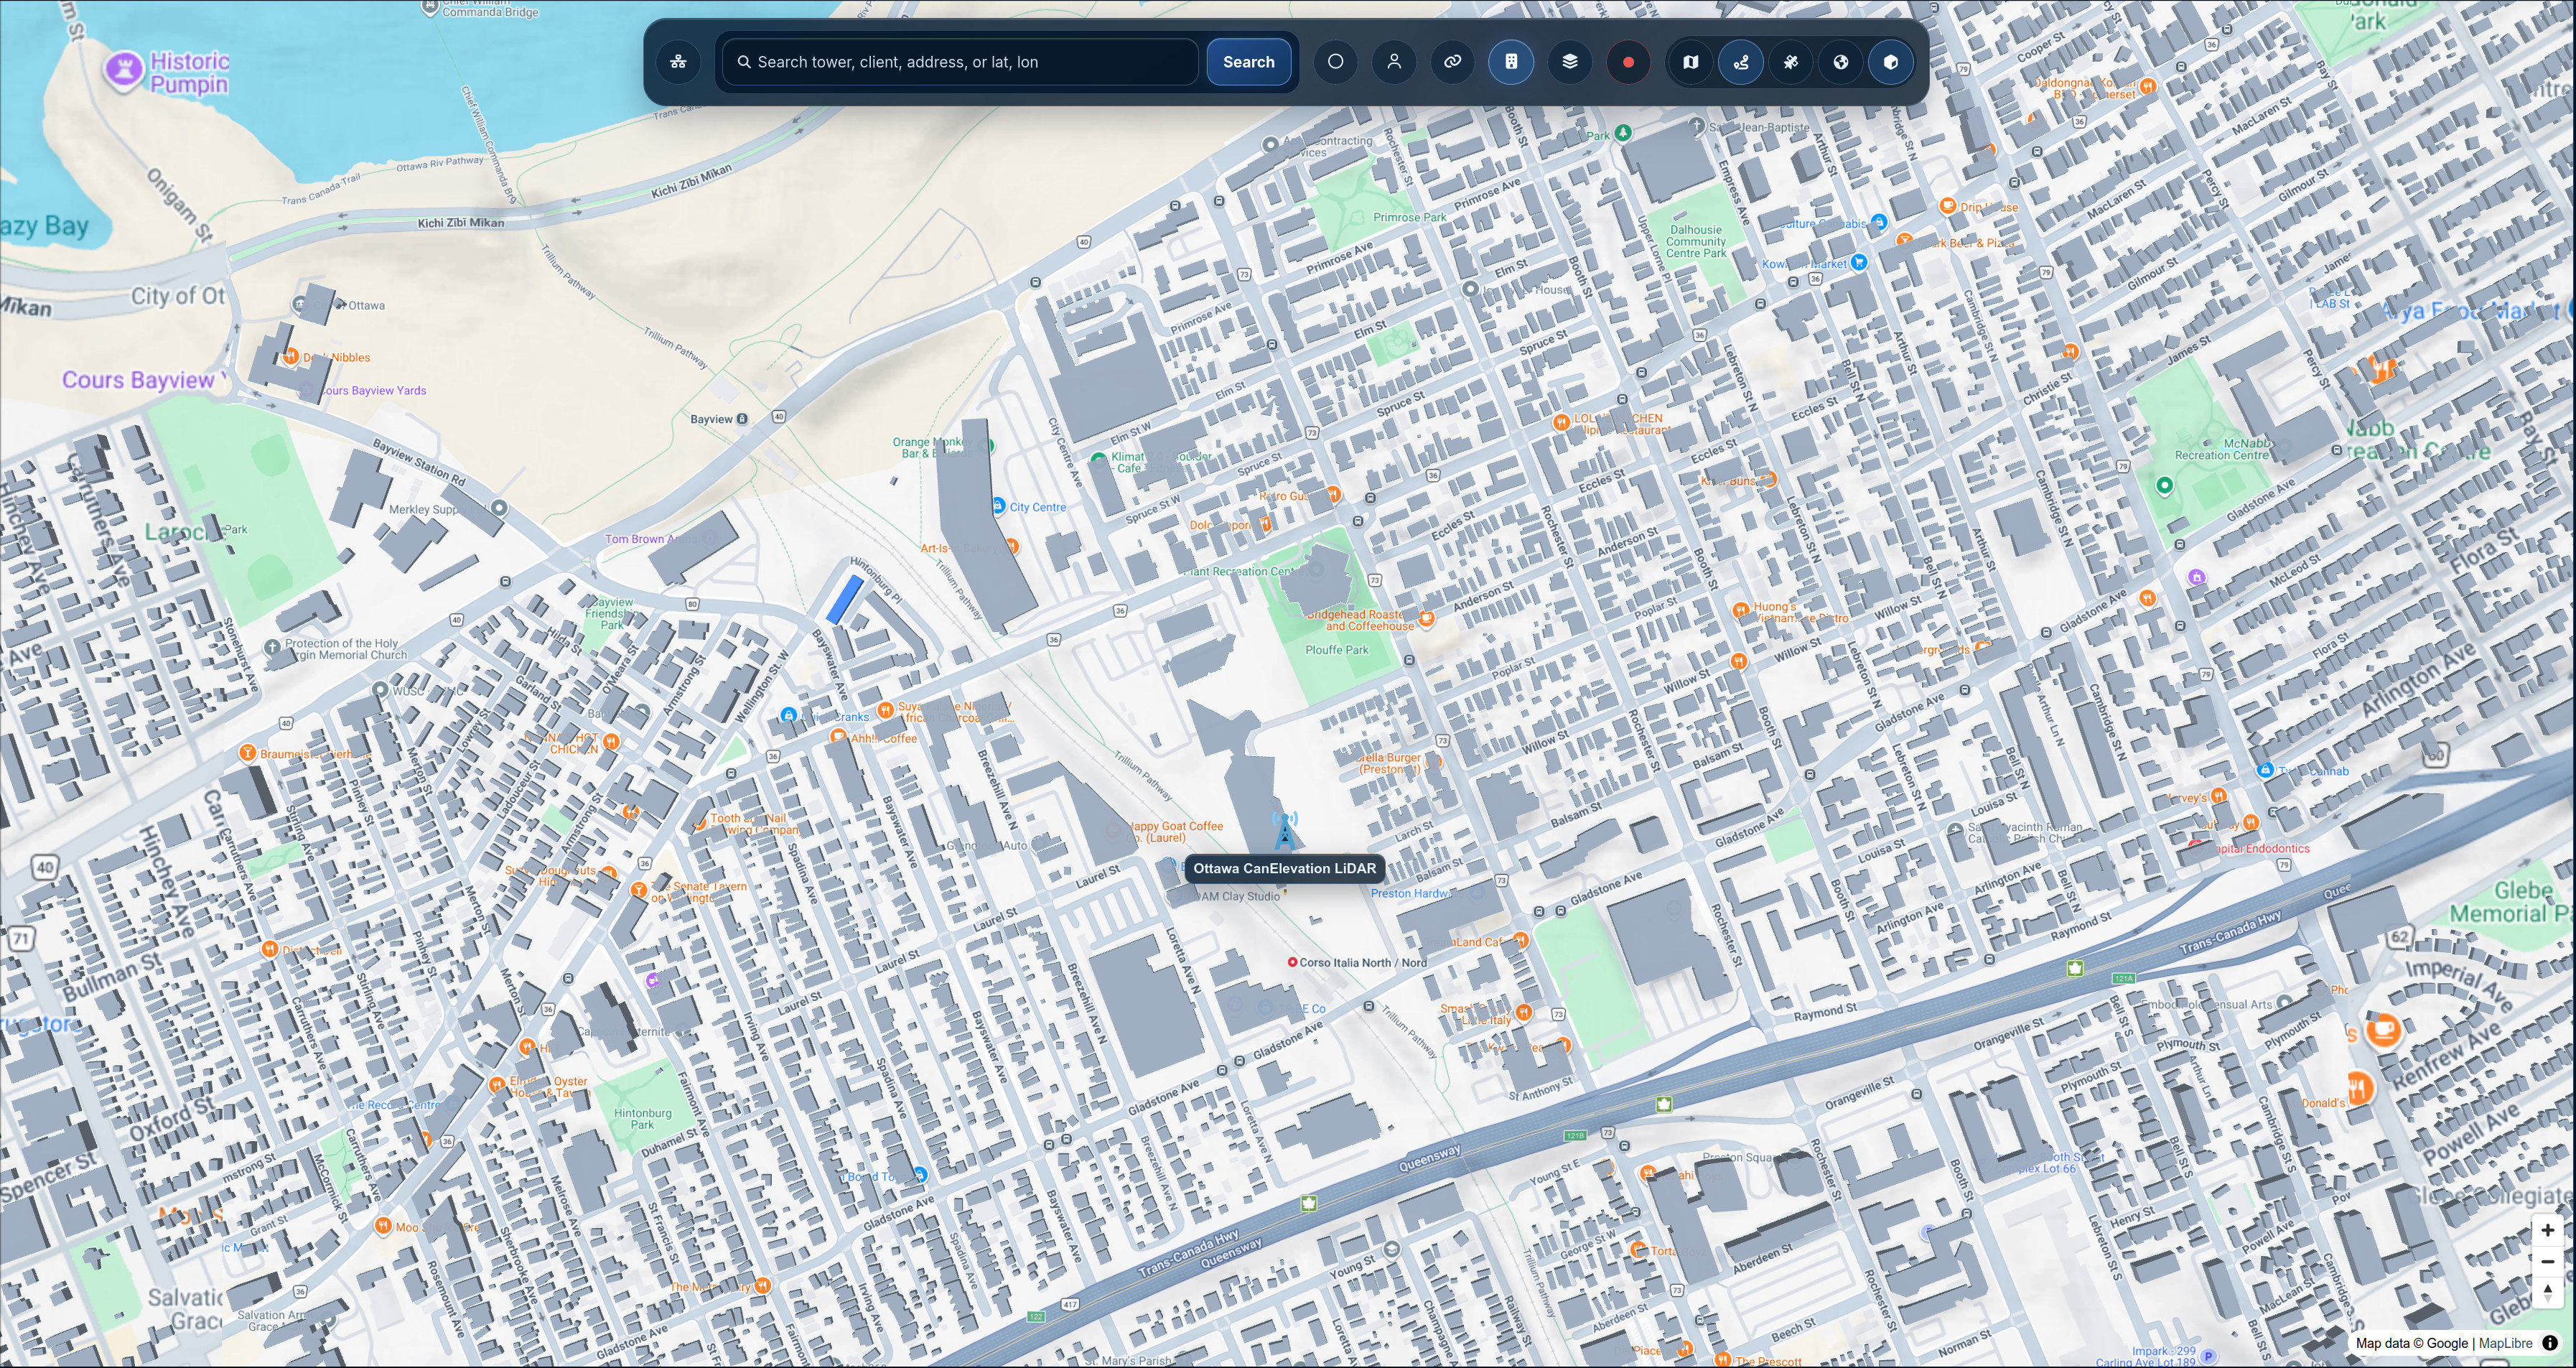Click the Preston Hardware label
The image size is (2576, 1368).
click(1410, 893)
